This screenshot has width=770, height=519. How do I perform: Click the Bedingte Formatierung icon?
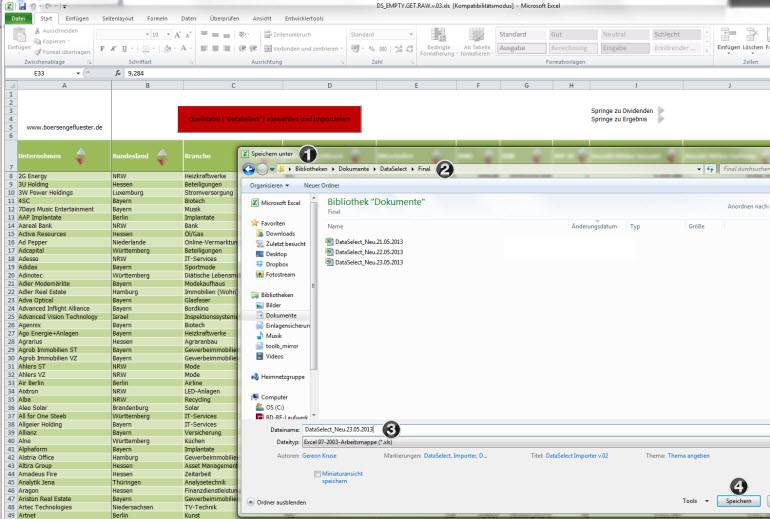click(x=438, y=35)
